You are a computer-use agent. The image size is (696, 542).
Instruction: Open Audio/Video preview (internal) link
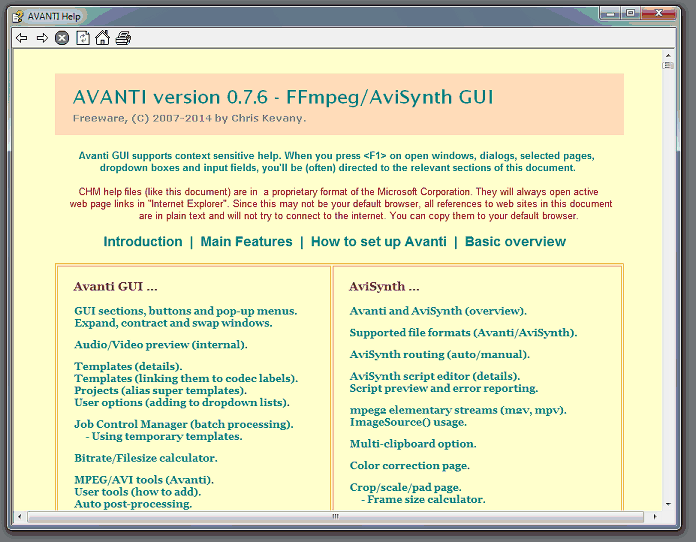tap(161, 344)
